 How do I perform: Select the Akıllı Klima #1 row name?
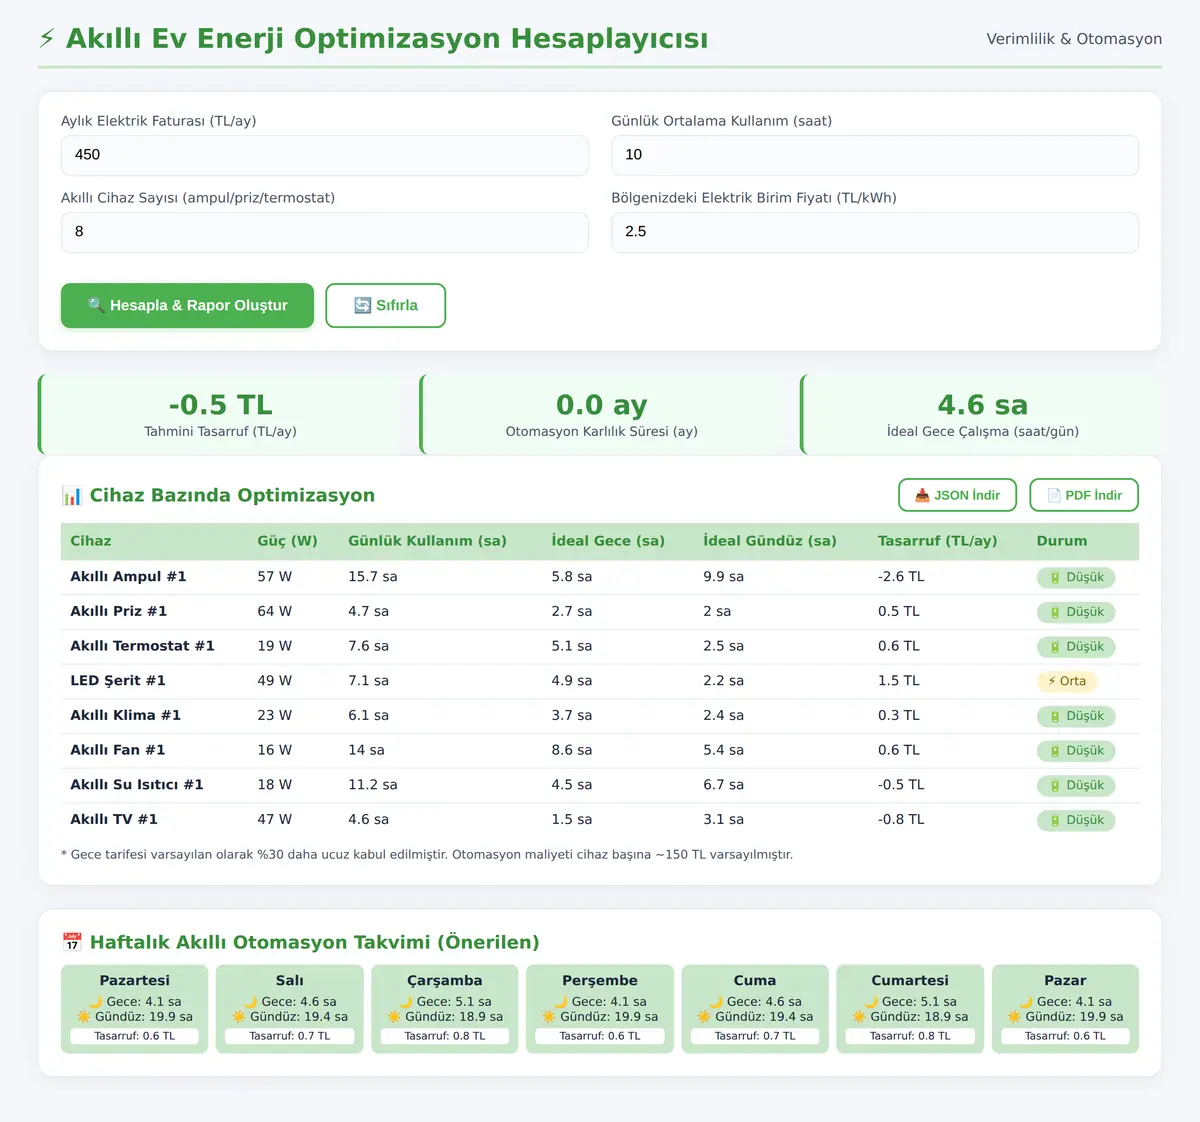pos(125,715)
